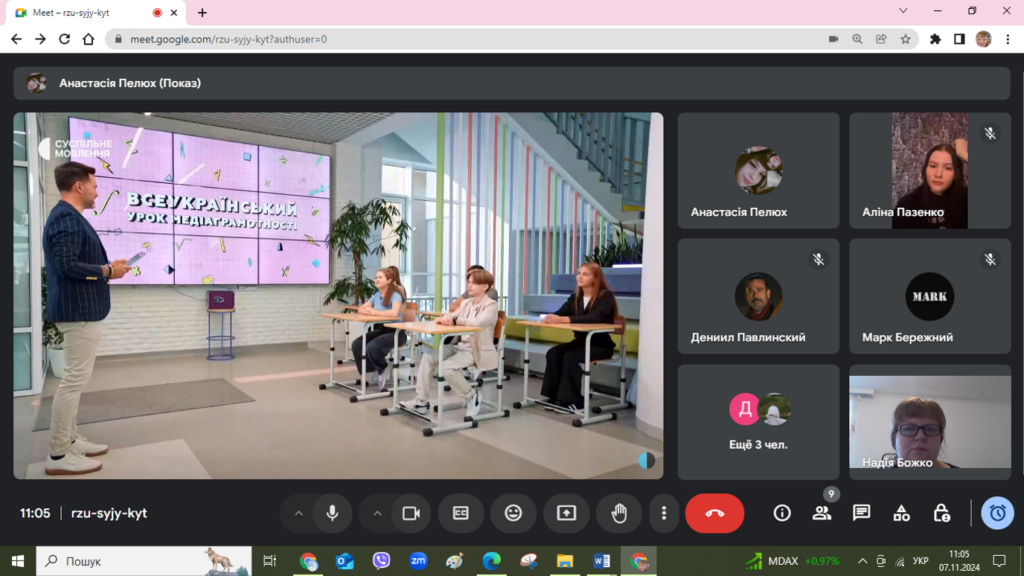
Task: Open Outlook from the taskbar
Action: 345,561
